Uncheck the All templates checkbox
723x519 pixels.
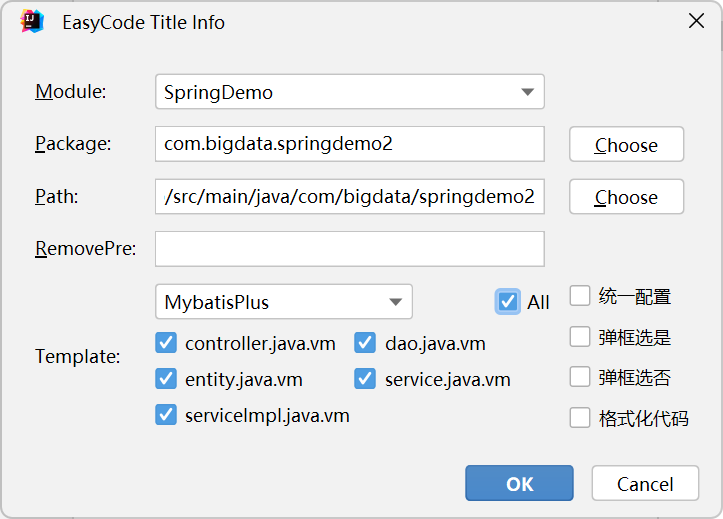(x=509, y=302)
